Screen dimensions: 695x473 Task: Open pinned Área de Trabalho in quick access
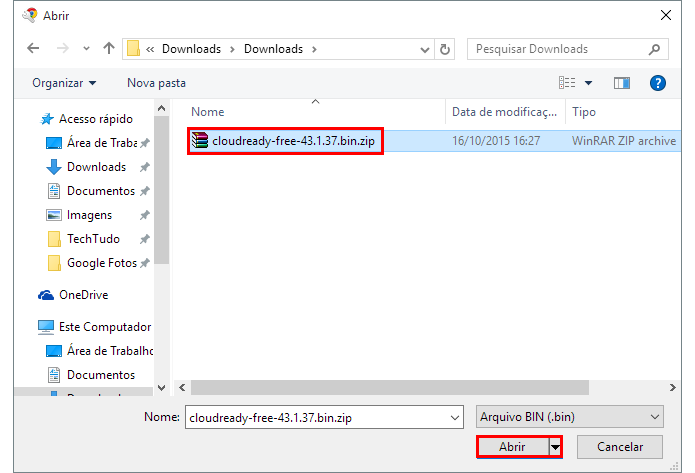click(x=102, y=143)
